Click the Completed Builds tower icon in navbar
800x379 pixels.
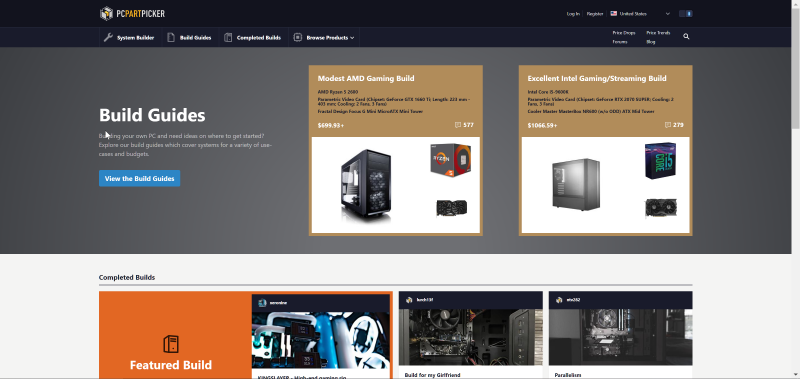(x=228, y=37)
